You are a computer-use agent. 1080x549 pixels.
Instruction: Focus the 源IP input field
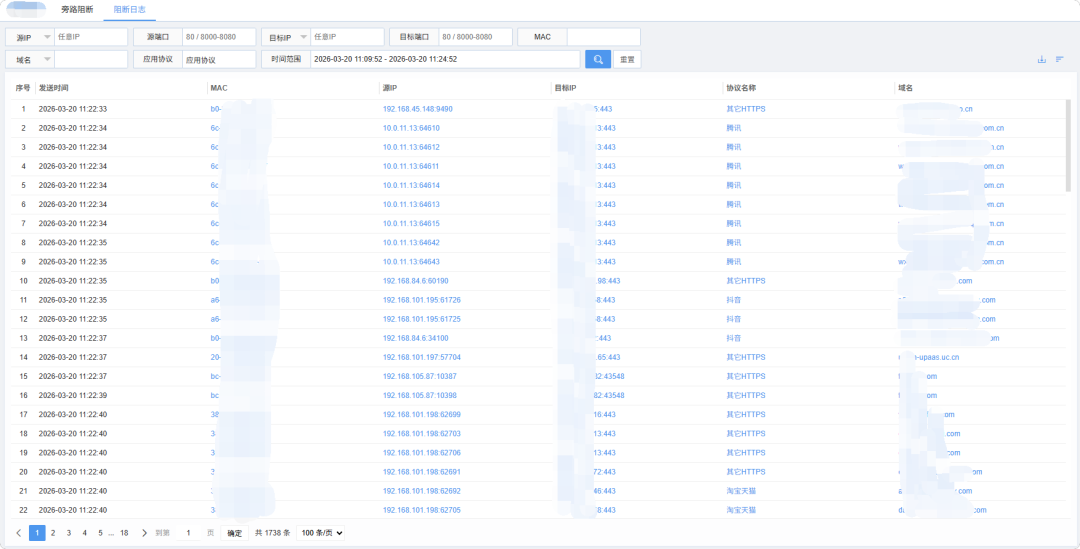[x=91, y=37]
